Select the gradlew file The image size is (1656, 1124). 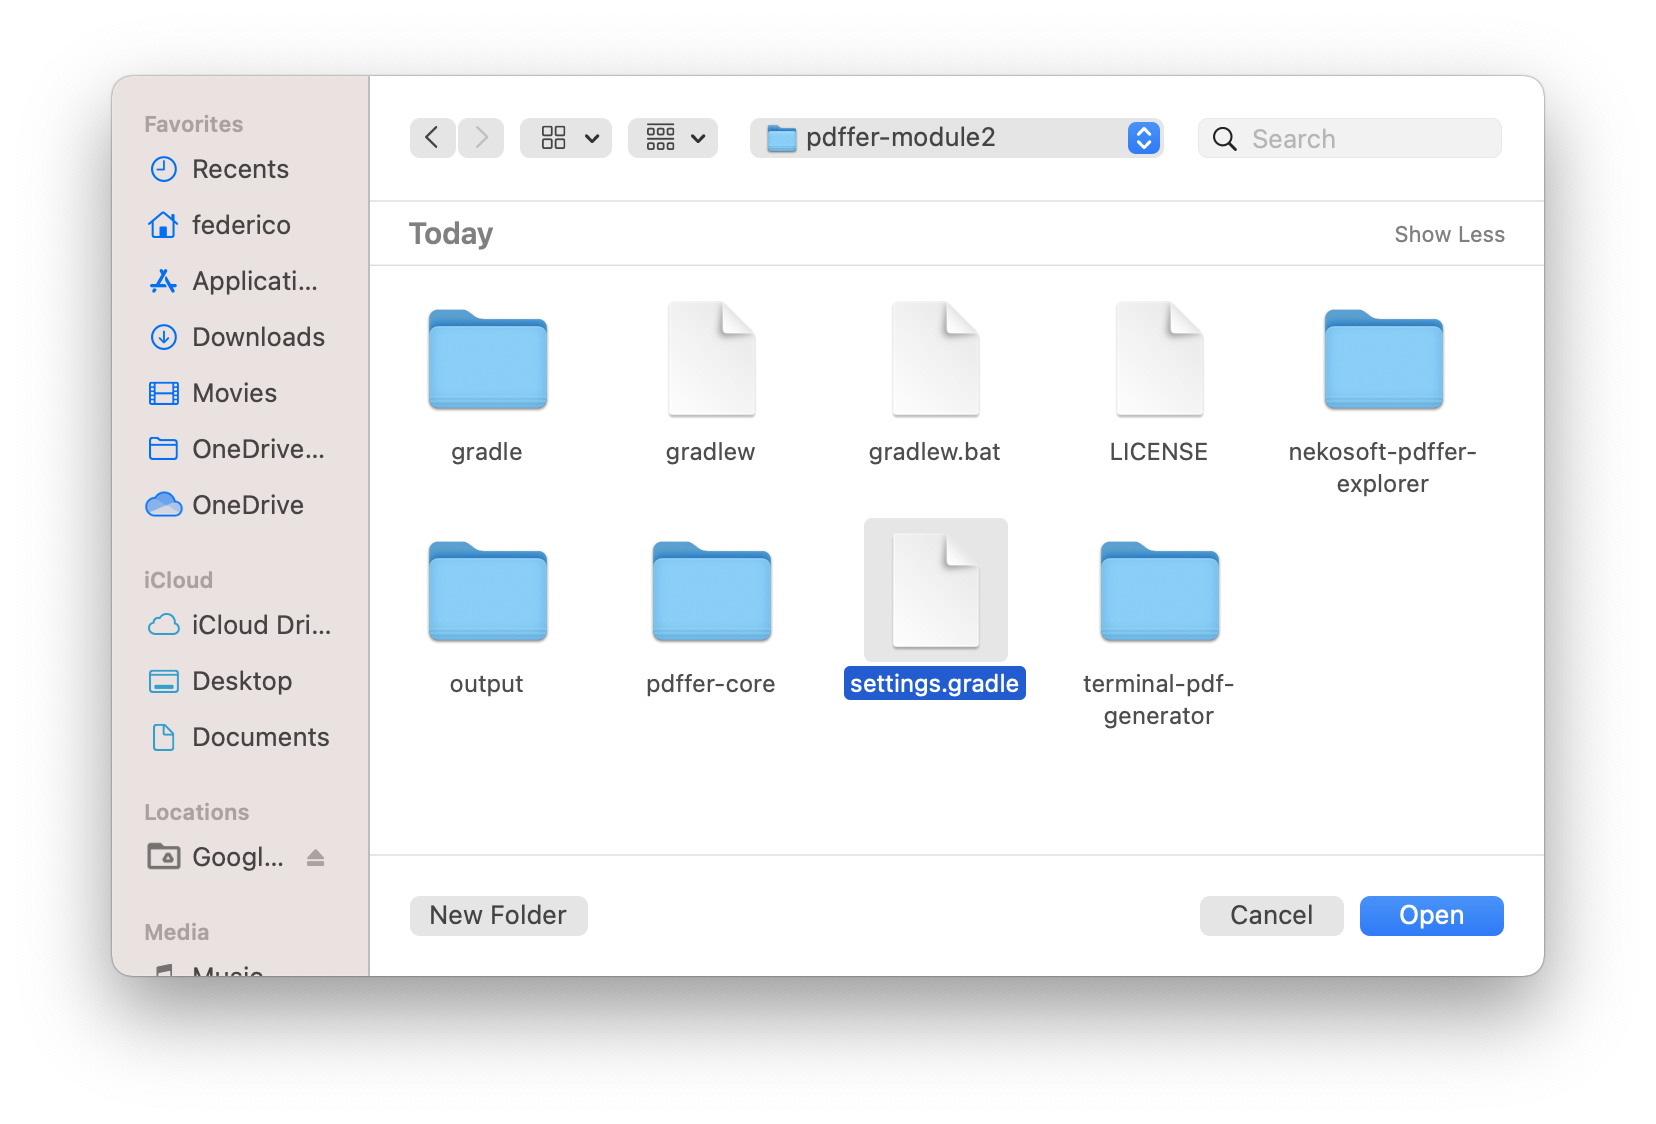(x=711, y=362)
